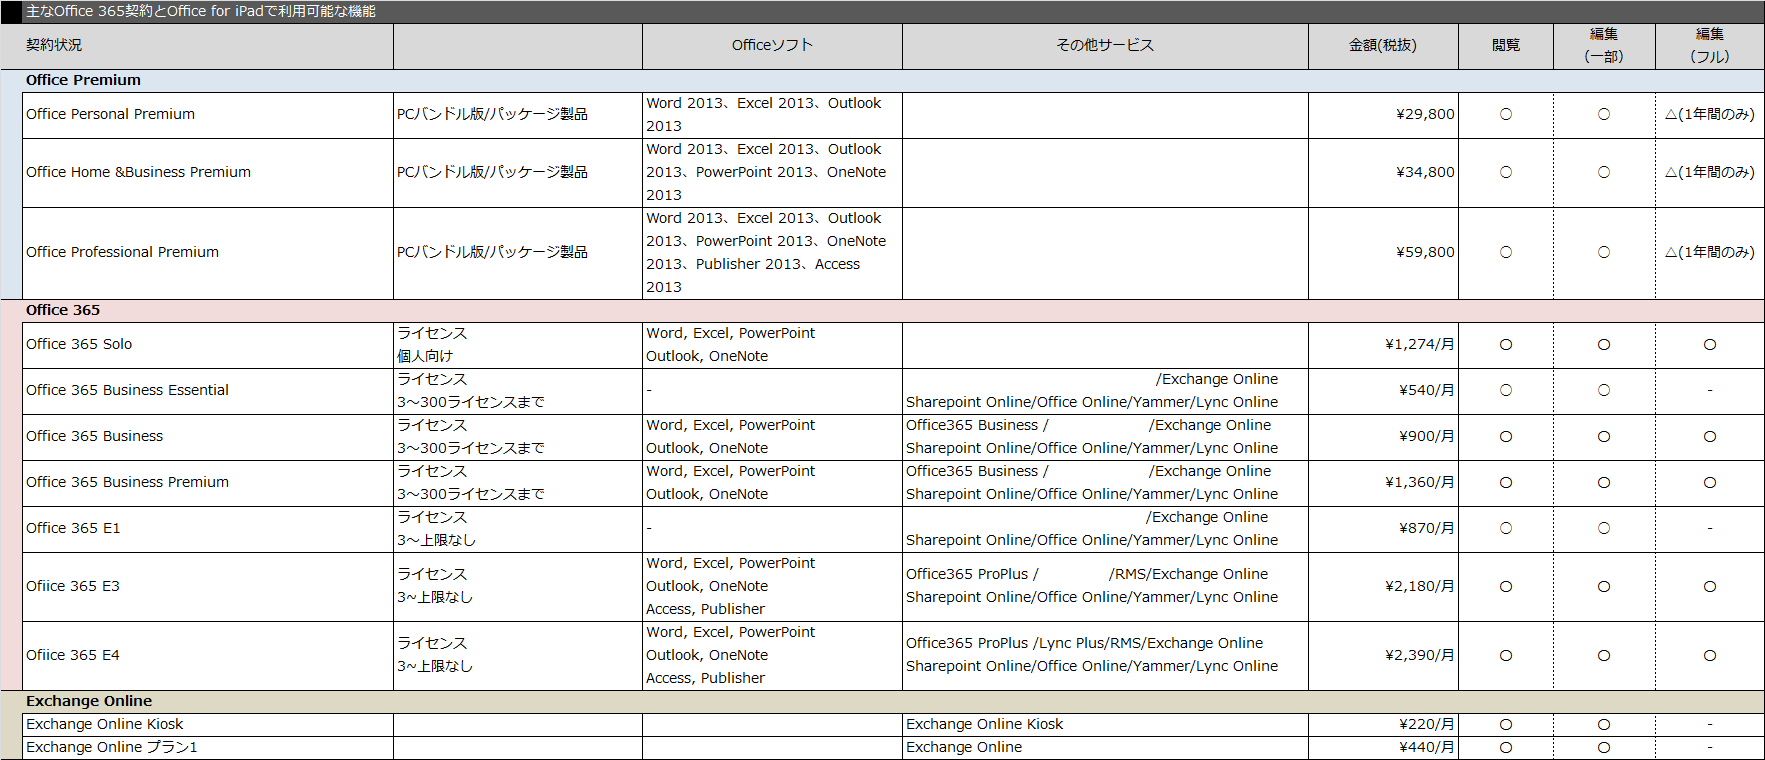Screen dimensions: 1765x760
Task: Click the ¥29,800 price cell
Action: pyautogui.click(x=1383, y=115)
